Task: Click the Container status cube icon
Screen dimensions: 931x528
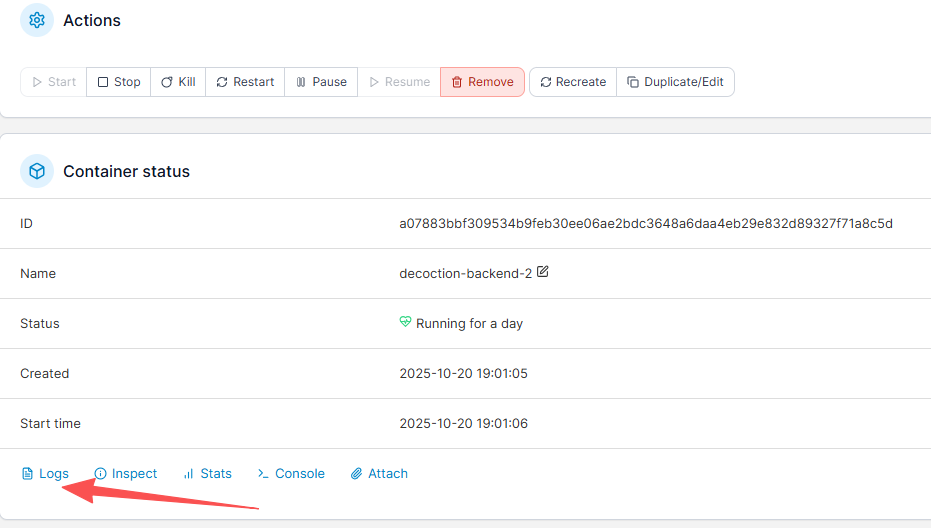Action: tap(37, 171)
